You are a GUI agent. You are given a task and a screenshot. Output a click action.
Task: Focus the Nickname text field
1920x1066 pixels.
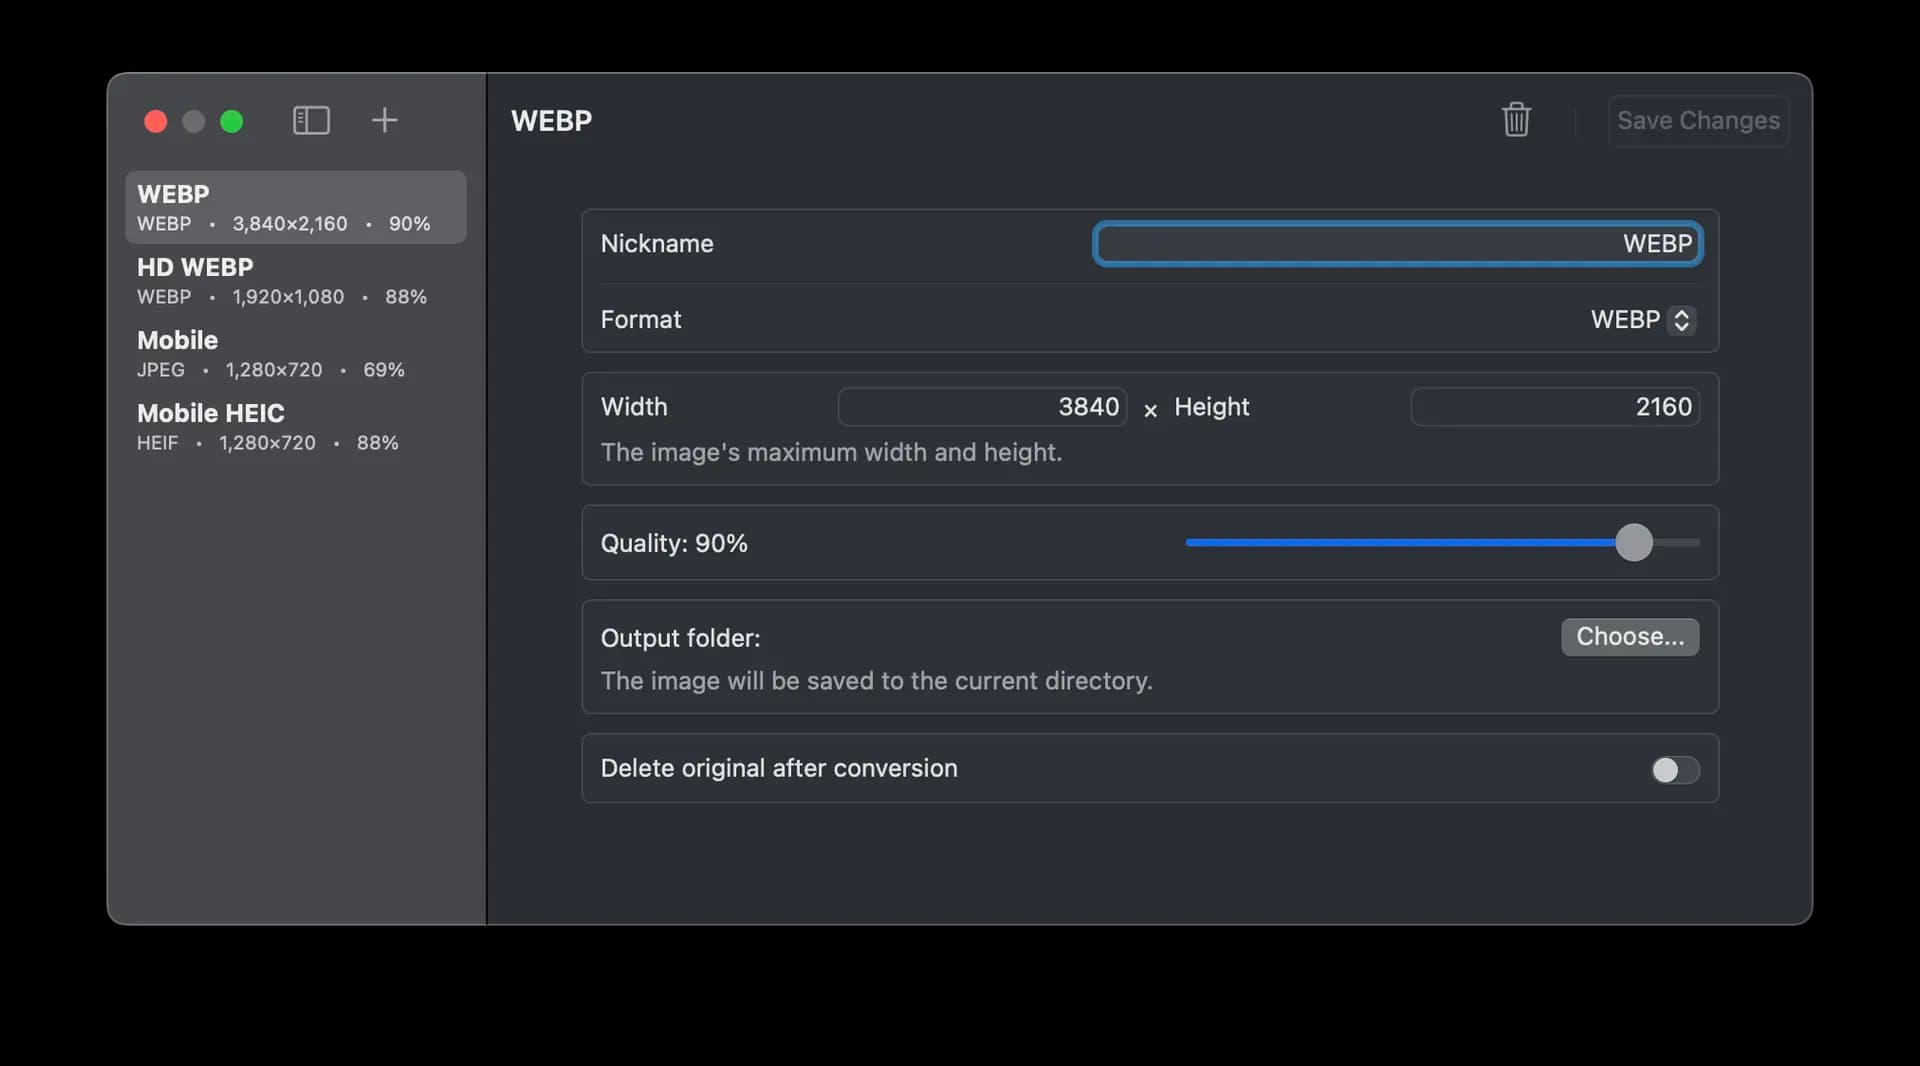[x=1397, y=244]
